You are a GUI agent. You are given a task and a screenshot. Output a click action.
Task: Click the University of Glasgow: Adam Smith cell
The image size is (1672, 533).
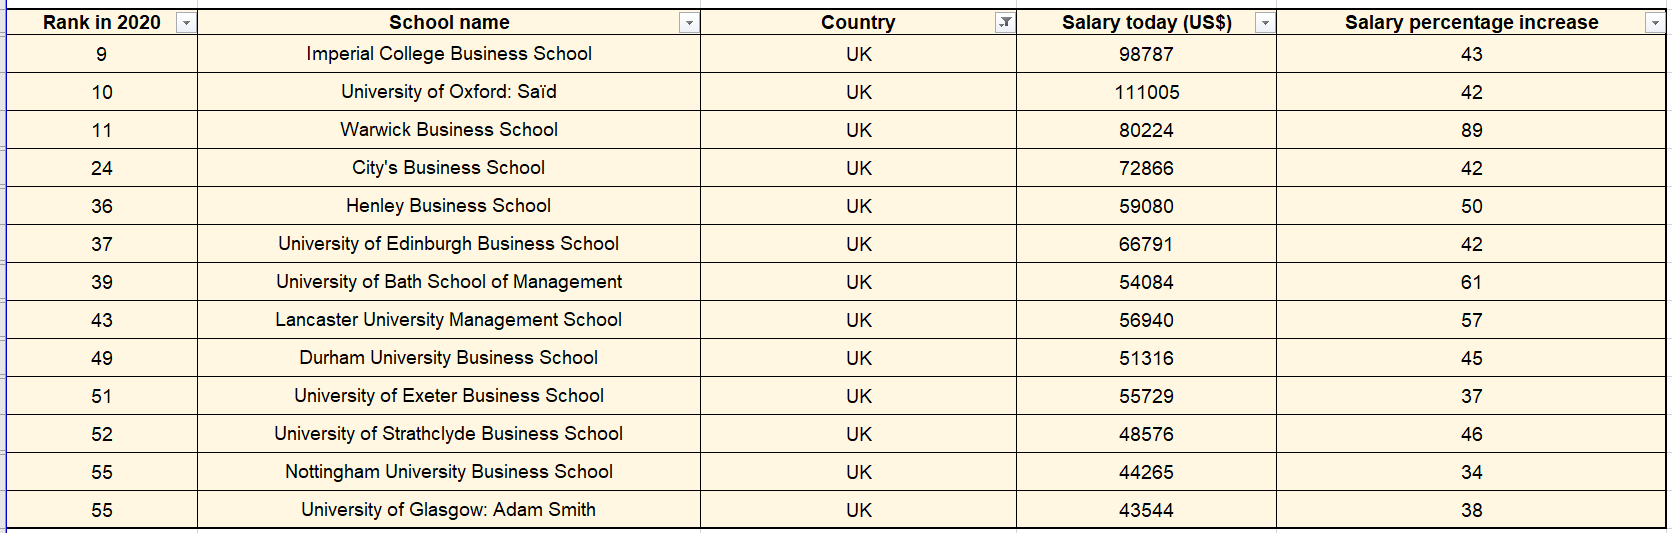tap(448, 510)
